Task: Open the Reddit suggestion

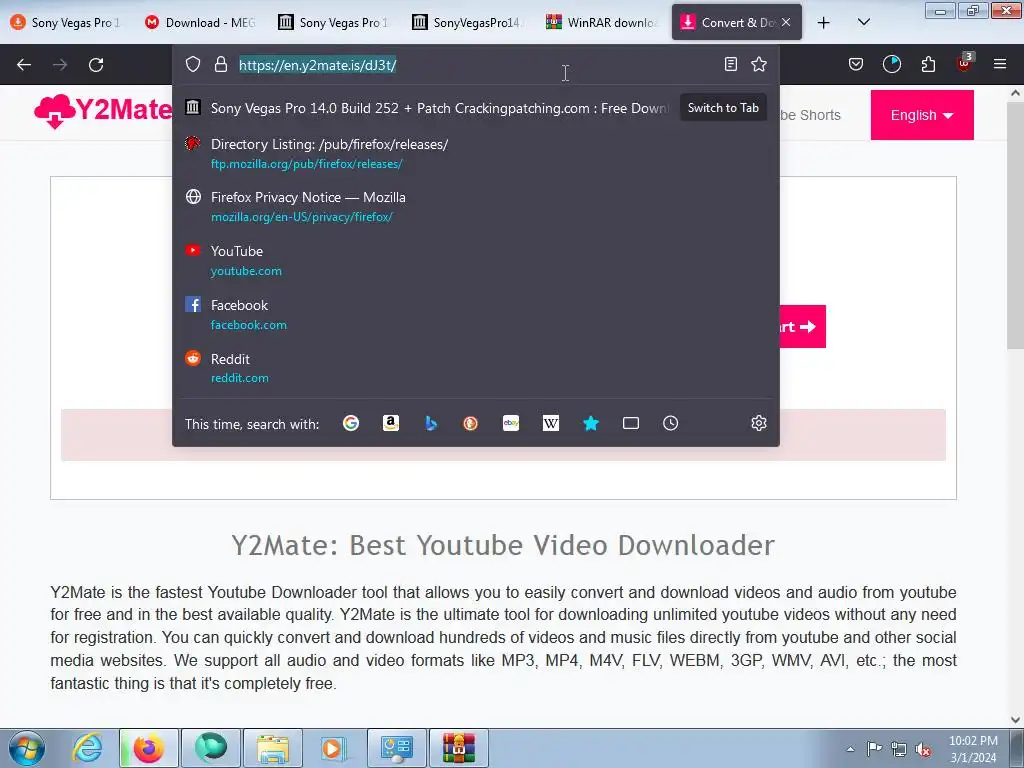Action: [475, 368]
